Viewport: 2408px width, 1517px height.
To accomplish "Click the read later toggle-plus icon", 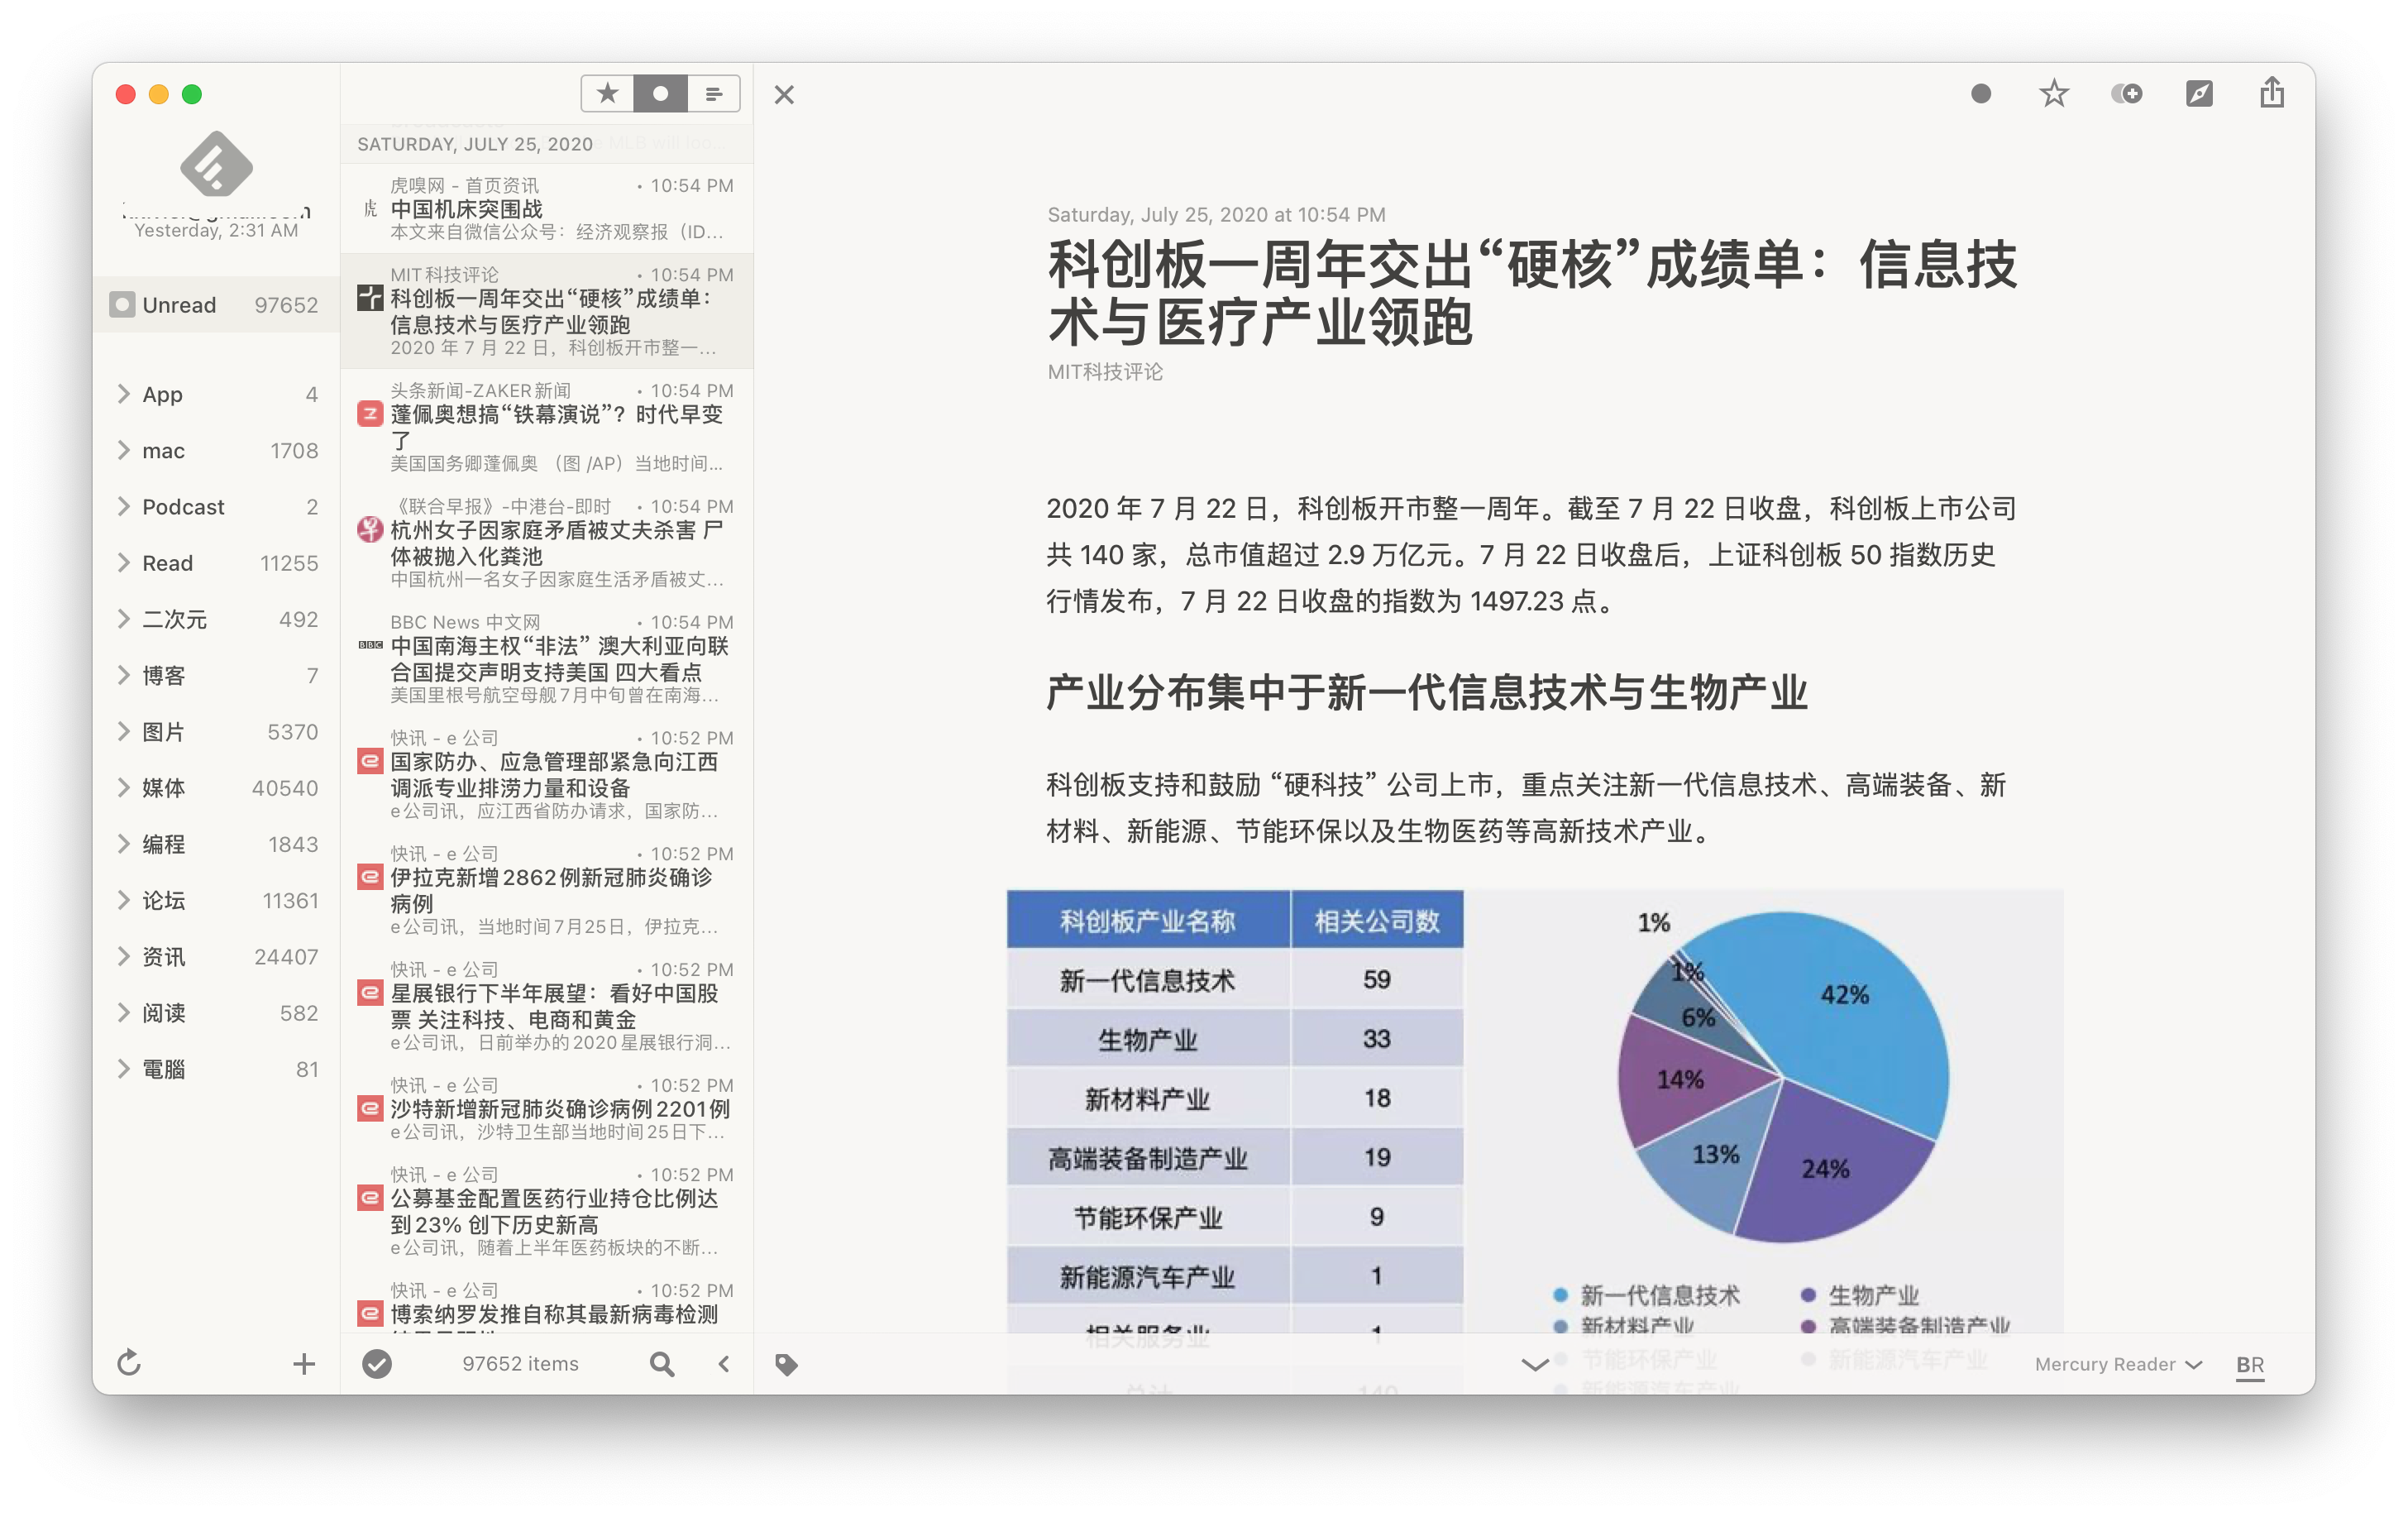I will click(2126, 94).
